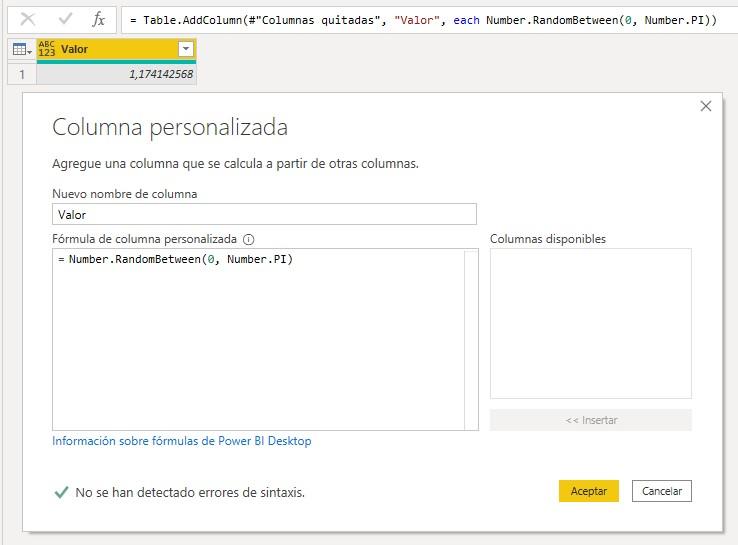Image resolution: width=738 pixels, height=545 pixels.
Task: Click the green syntax check status icon
Action: click(x=61, y=492)
